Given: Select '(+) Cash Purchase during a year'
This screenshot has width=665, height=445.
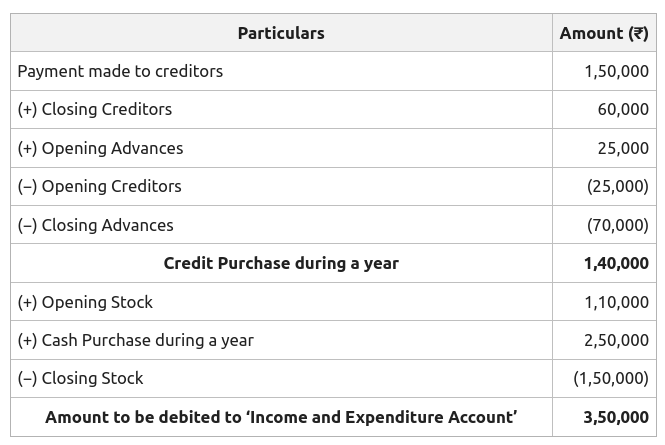Looking at the screenshot, I should point(136,340).
